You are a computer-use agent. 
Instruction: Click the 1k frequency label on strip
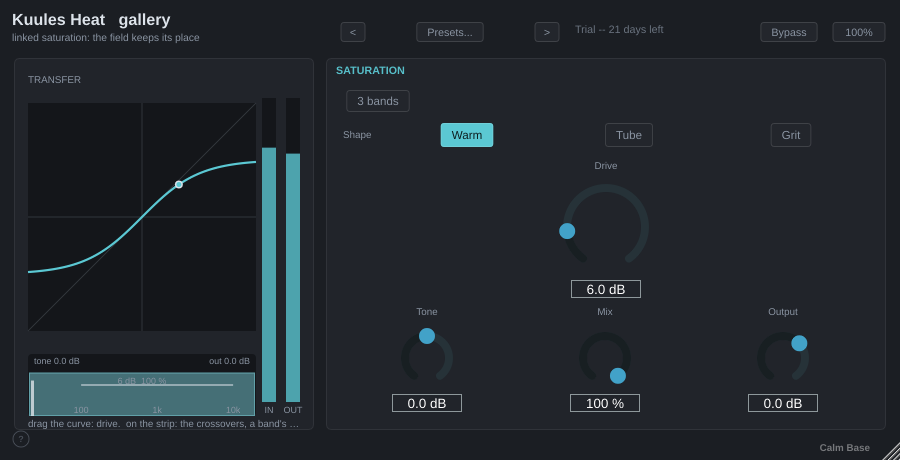click(x=157, y=410)
